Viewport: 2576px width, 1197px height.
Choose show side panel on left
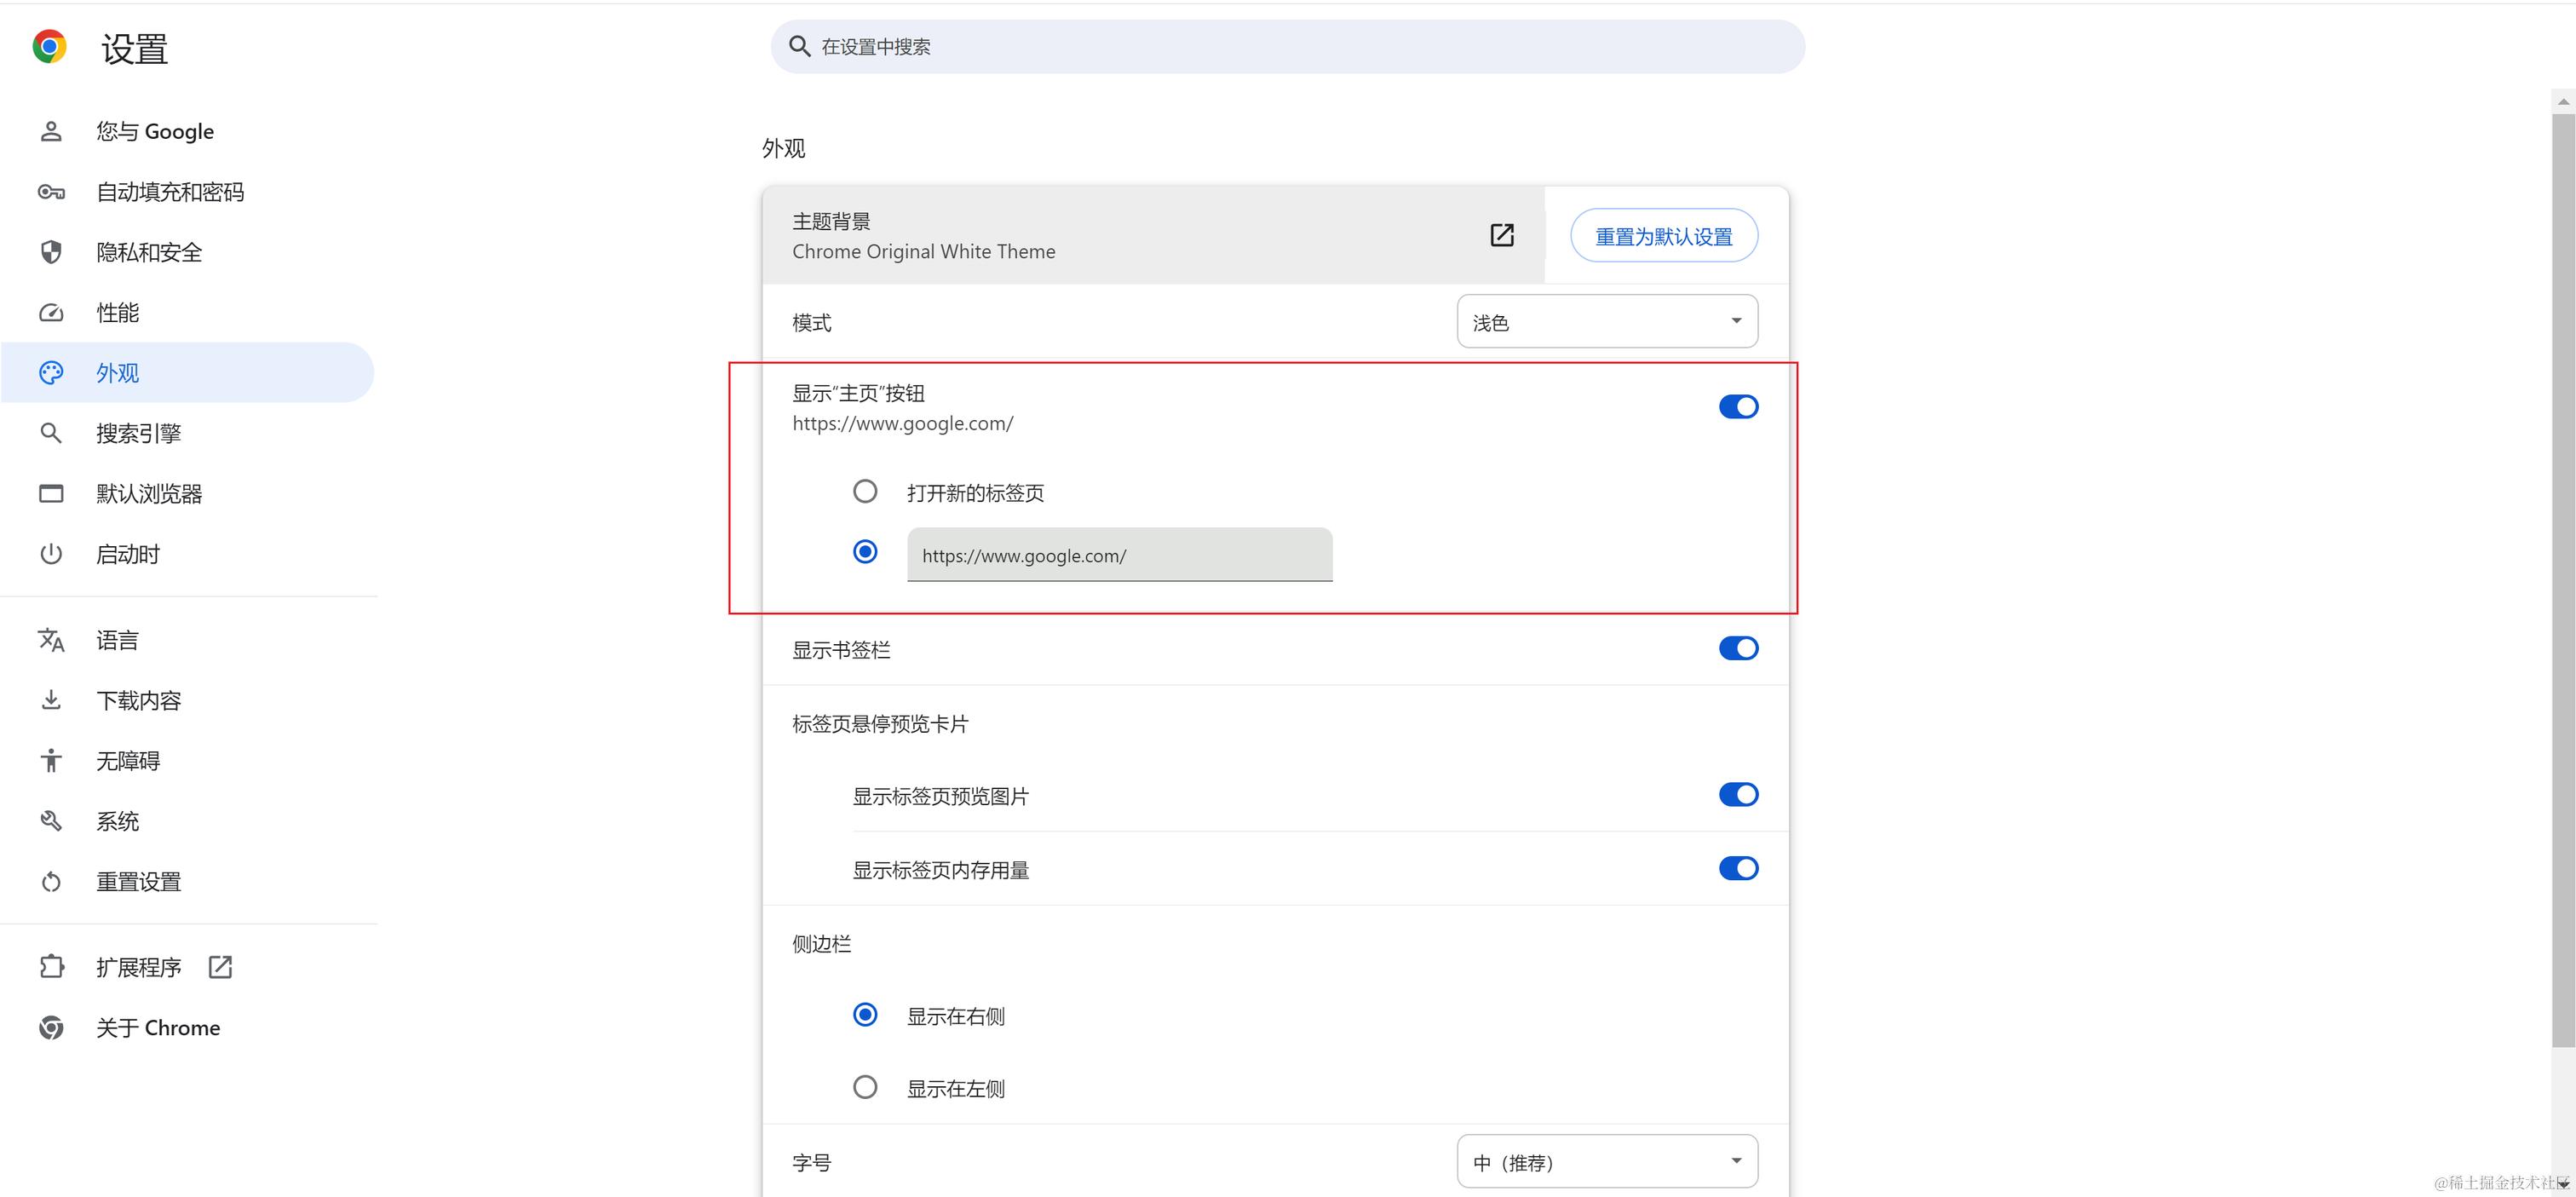click(x=865, y=1087)
